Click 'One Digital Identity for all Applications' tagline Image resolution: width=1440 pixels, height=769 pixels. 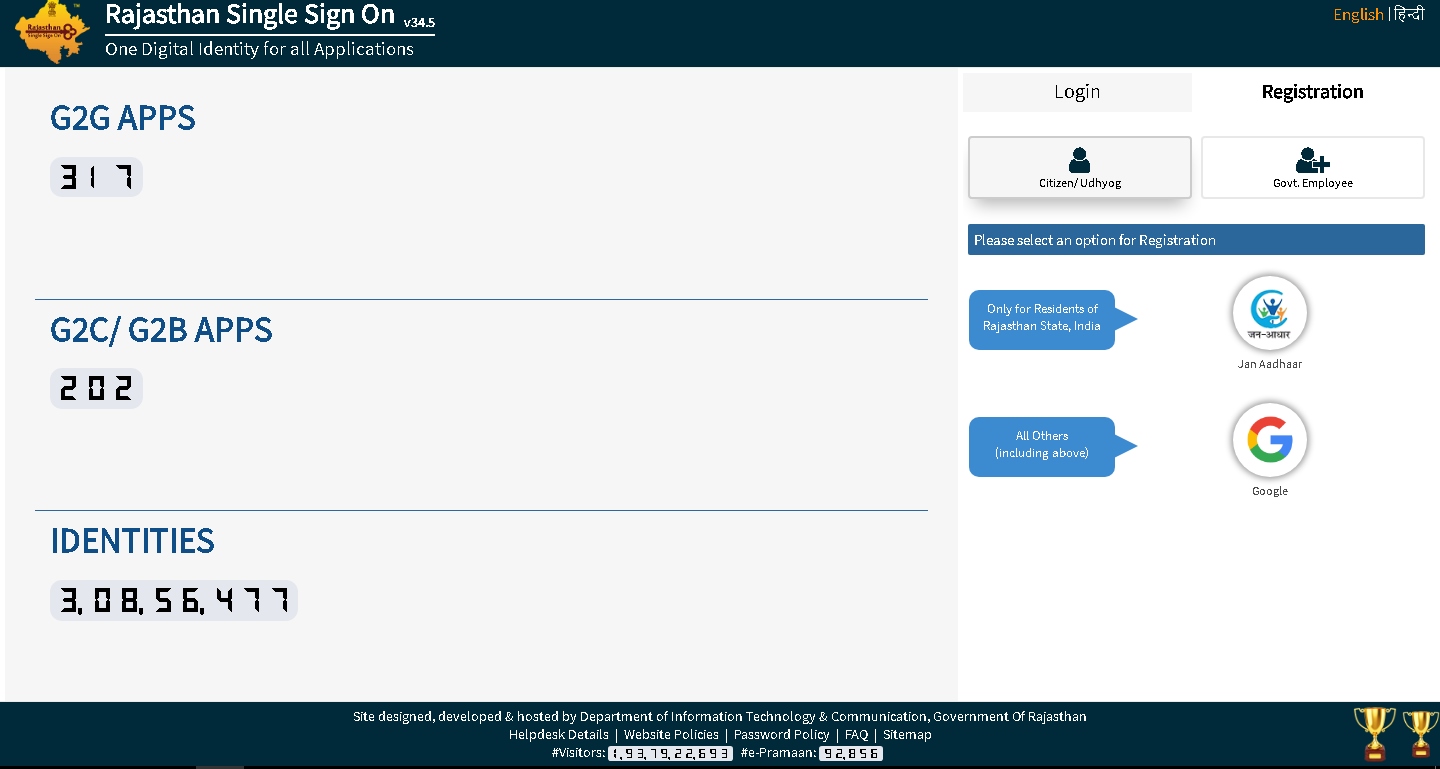(259, 49)
